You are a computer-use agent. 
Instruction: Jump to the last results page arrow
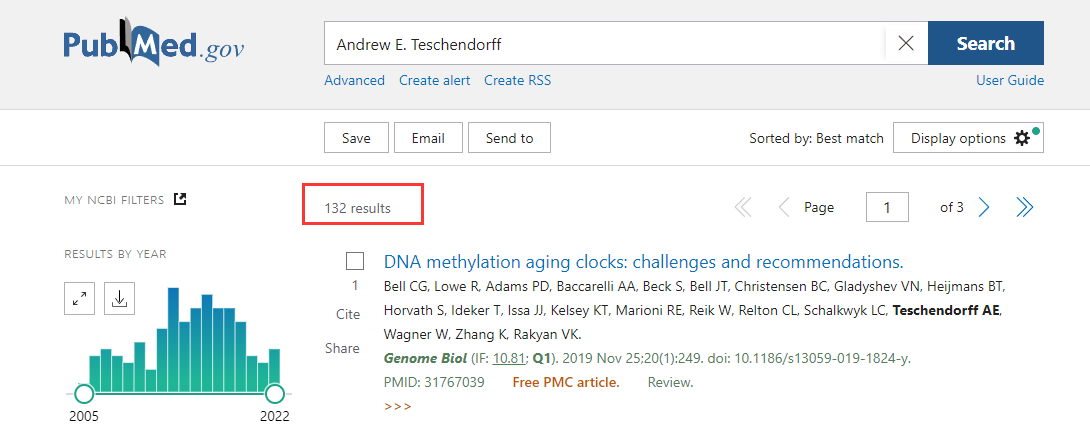(1024, 207)
